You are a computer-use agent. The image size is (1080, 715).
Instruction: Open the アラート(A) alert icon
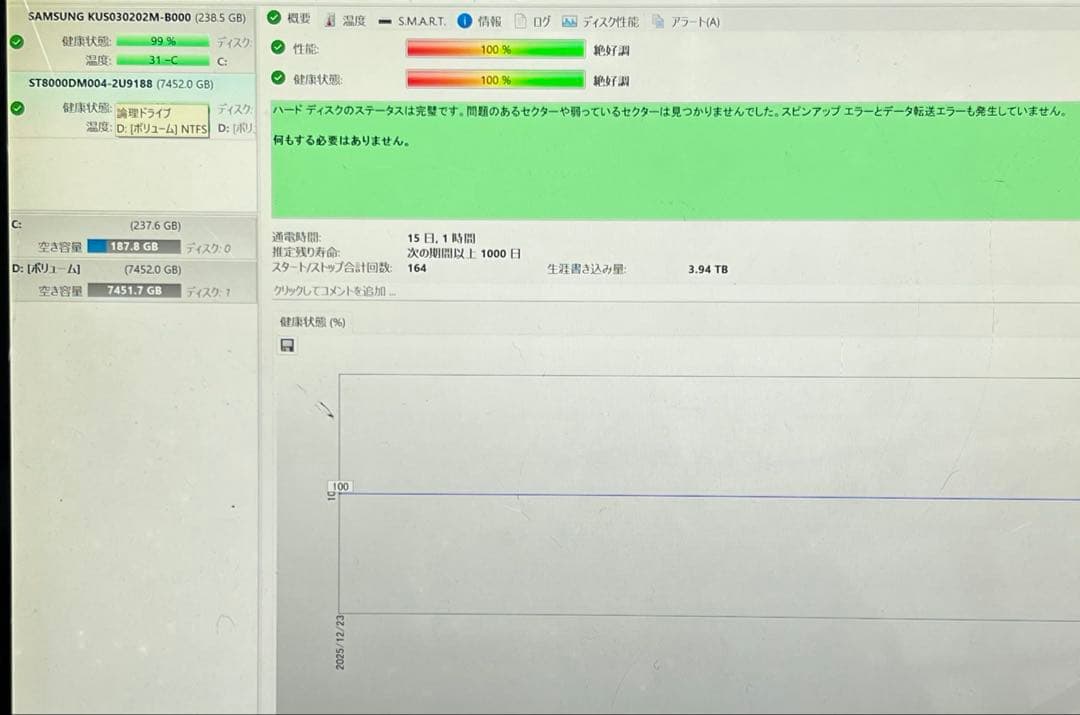[658, 19]
